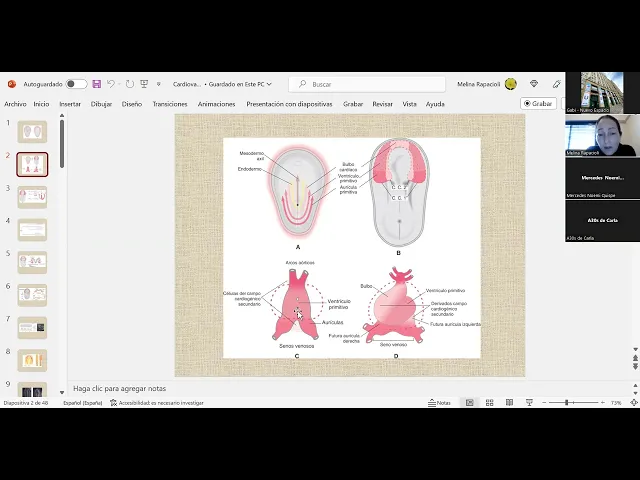Viewport: 640px width, 480px height.
Task: Switch to Slide Sorter view icon
Action: [x=489, y=403]
